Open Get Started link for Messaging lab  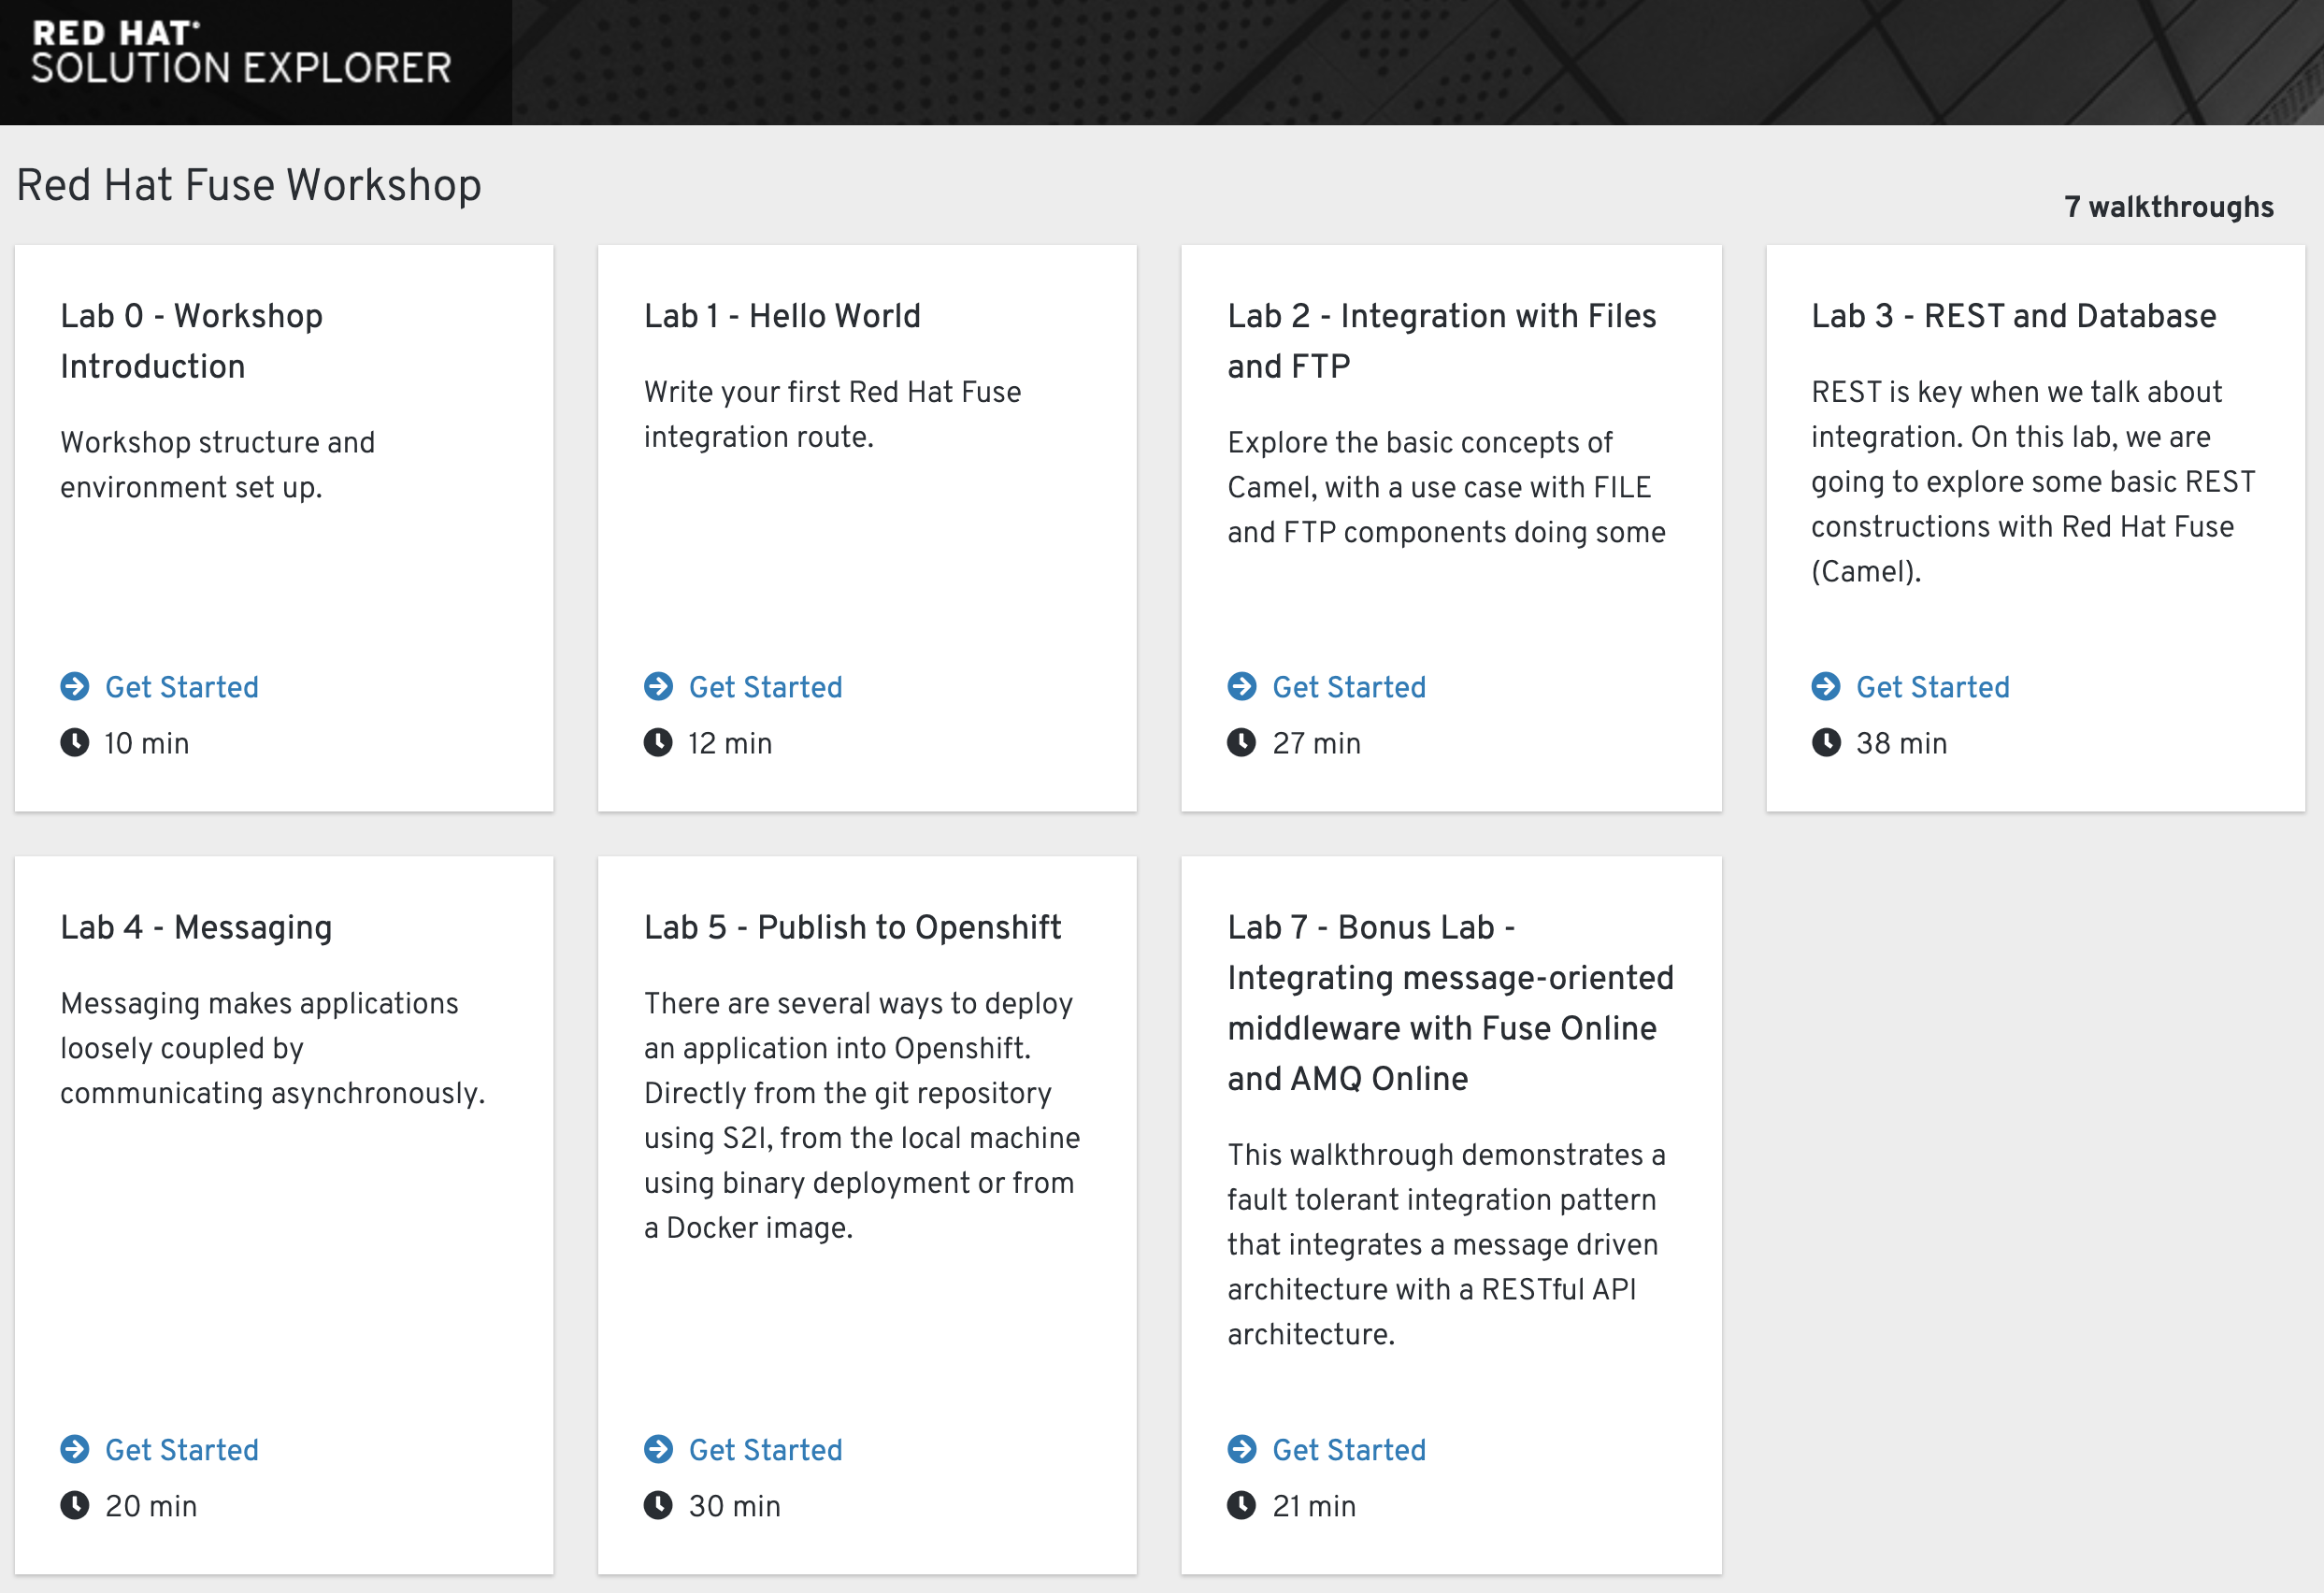coord(181,1450)
